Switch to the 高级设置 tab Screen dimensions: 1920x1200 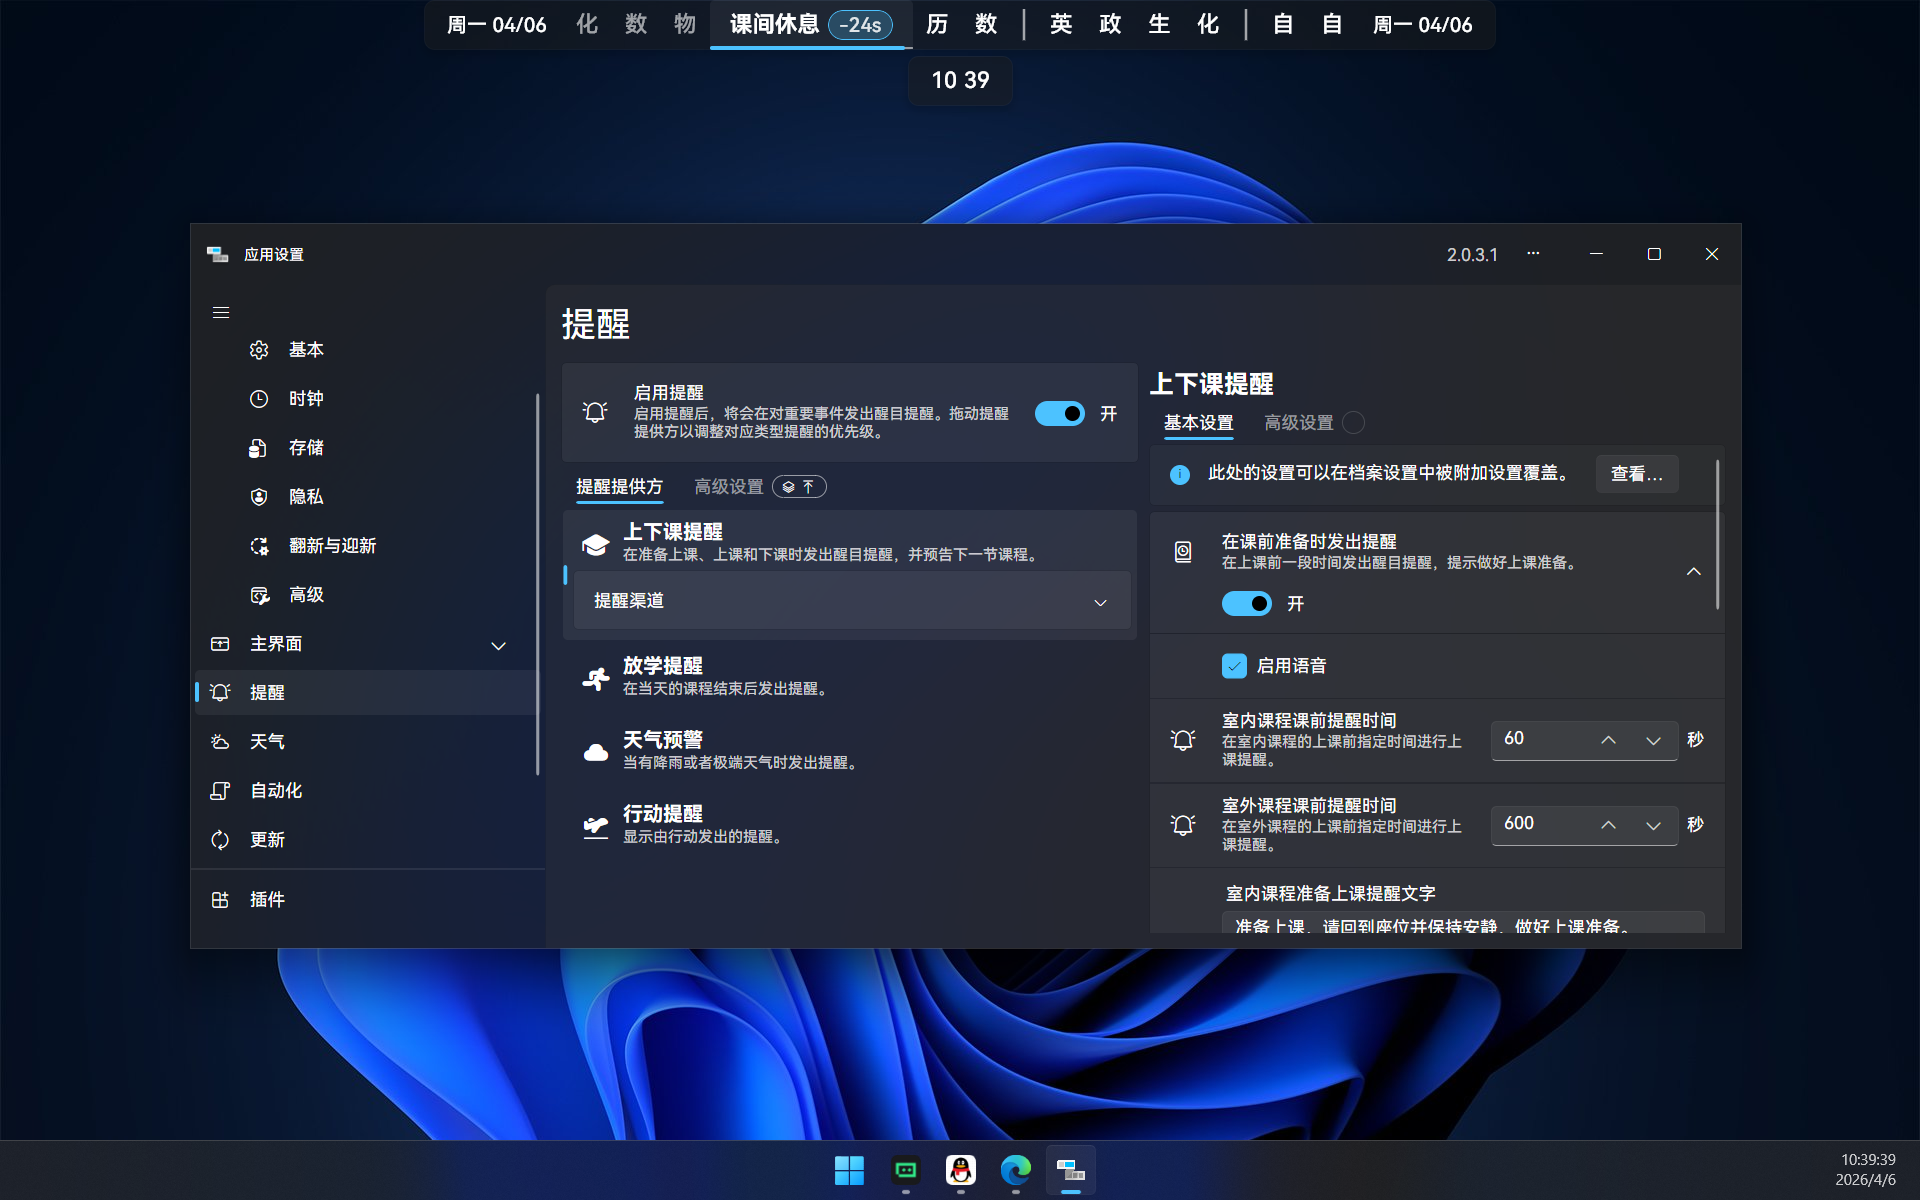click(1296, 422)
